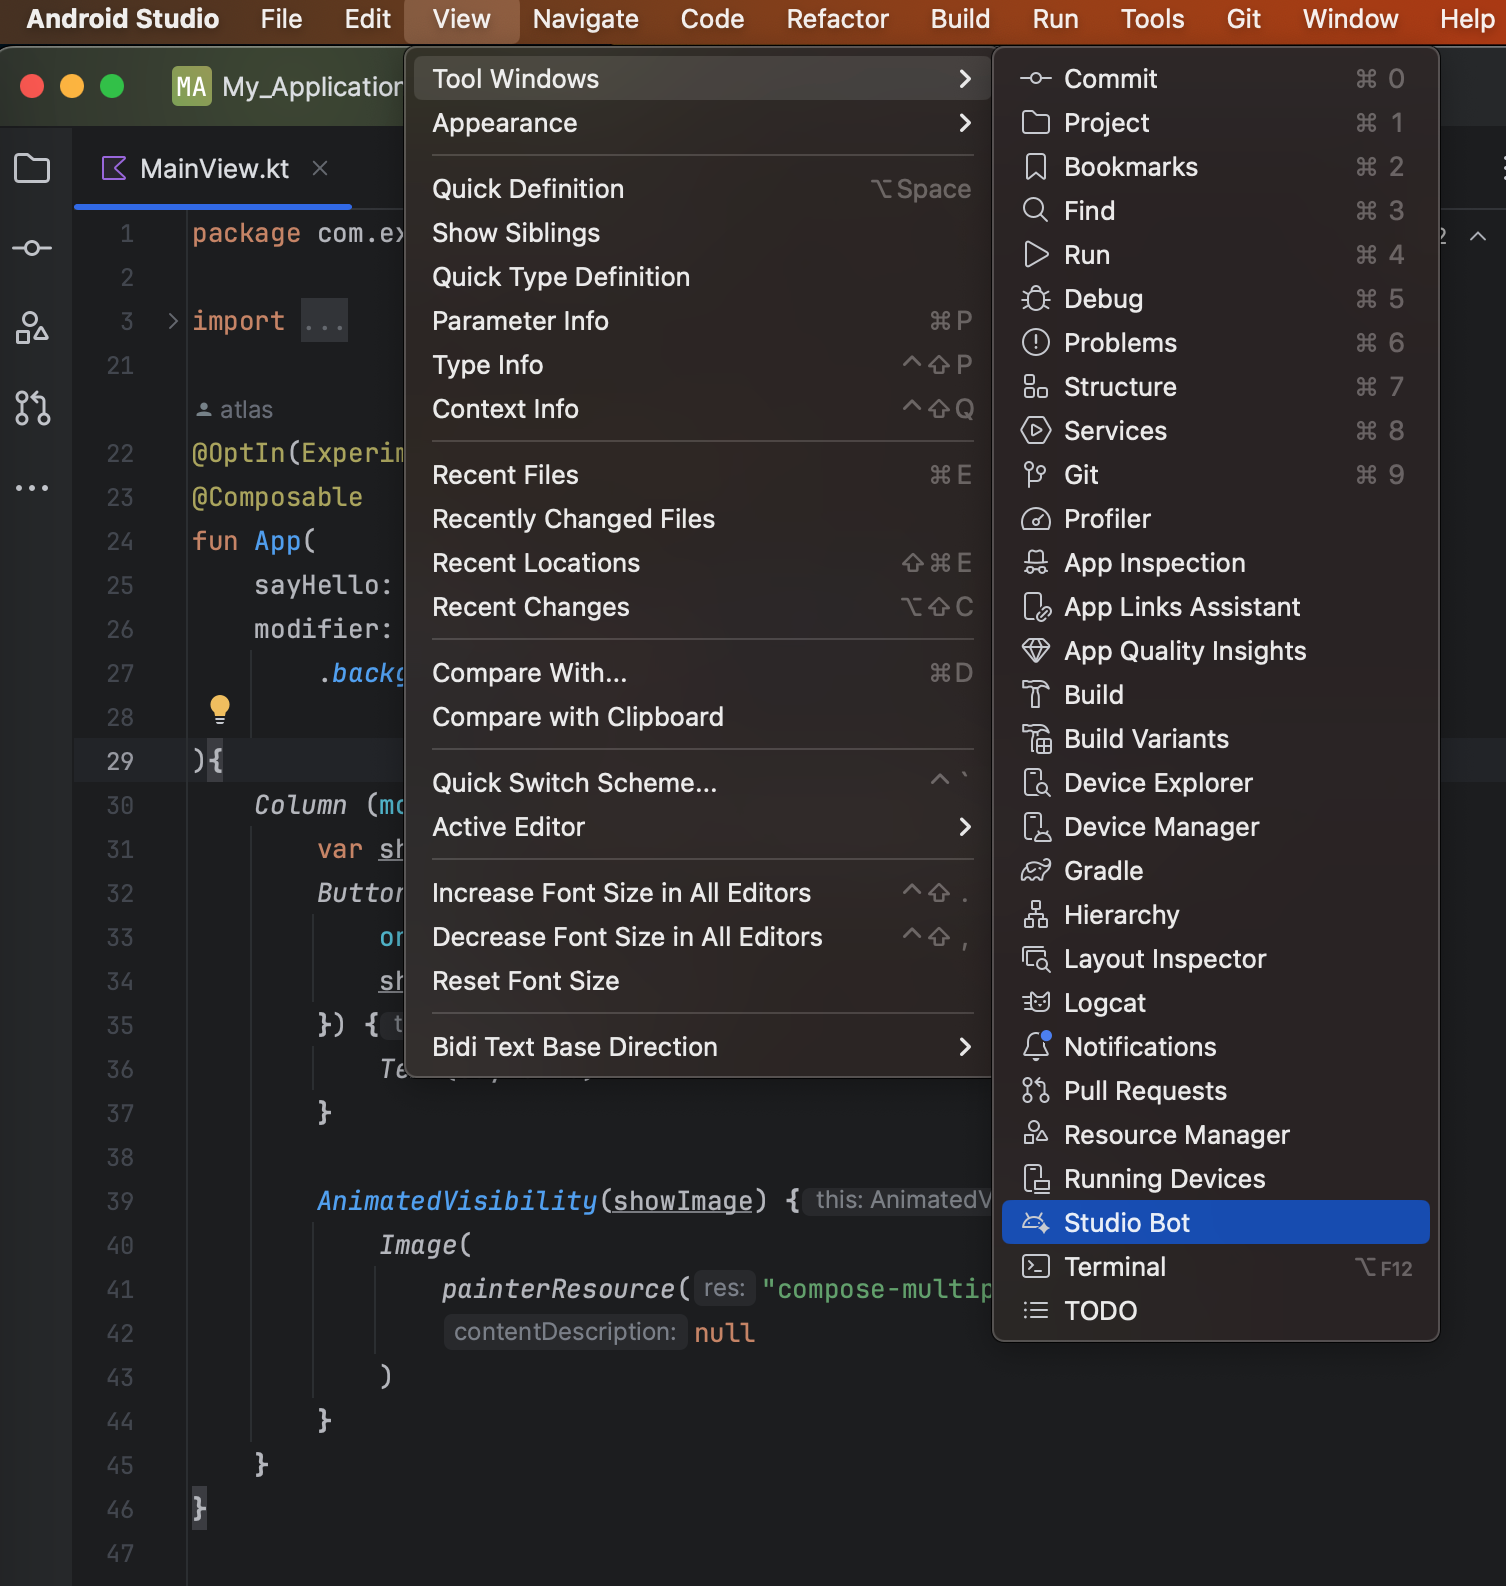Increase Font Size in All Editors
Image resolution: width=1506 pixels, height=1586 pixels.
[702, 892]
